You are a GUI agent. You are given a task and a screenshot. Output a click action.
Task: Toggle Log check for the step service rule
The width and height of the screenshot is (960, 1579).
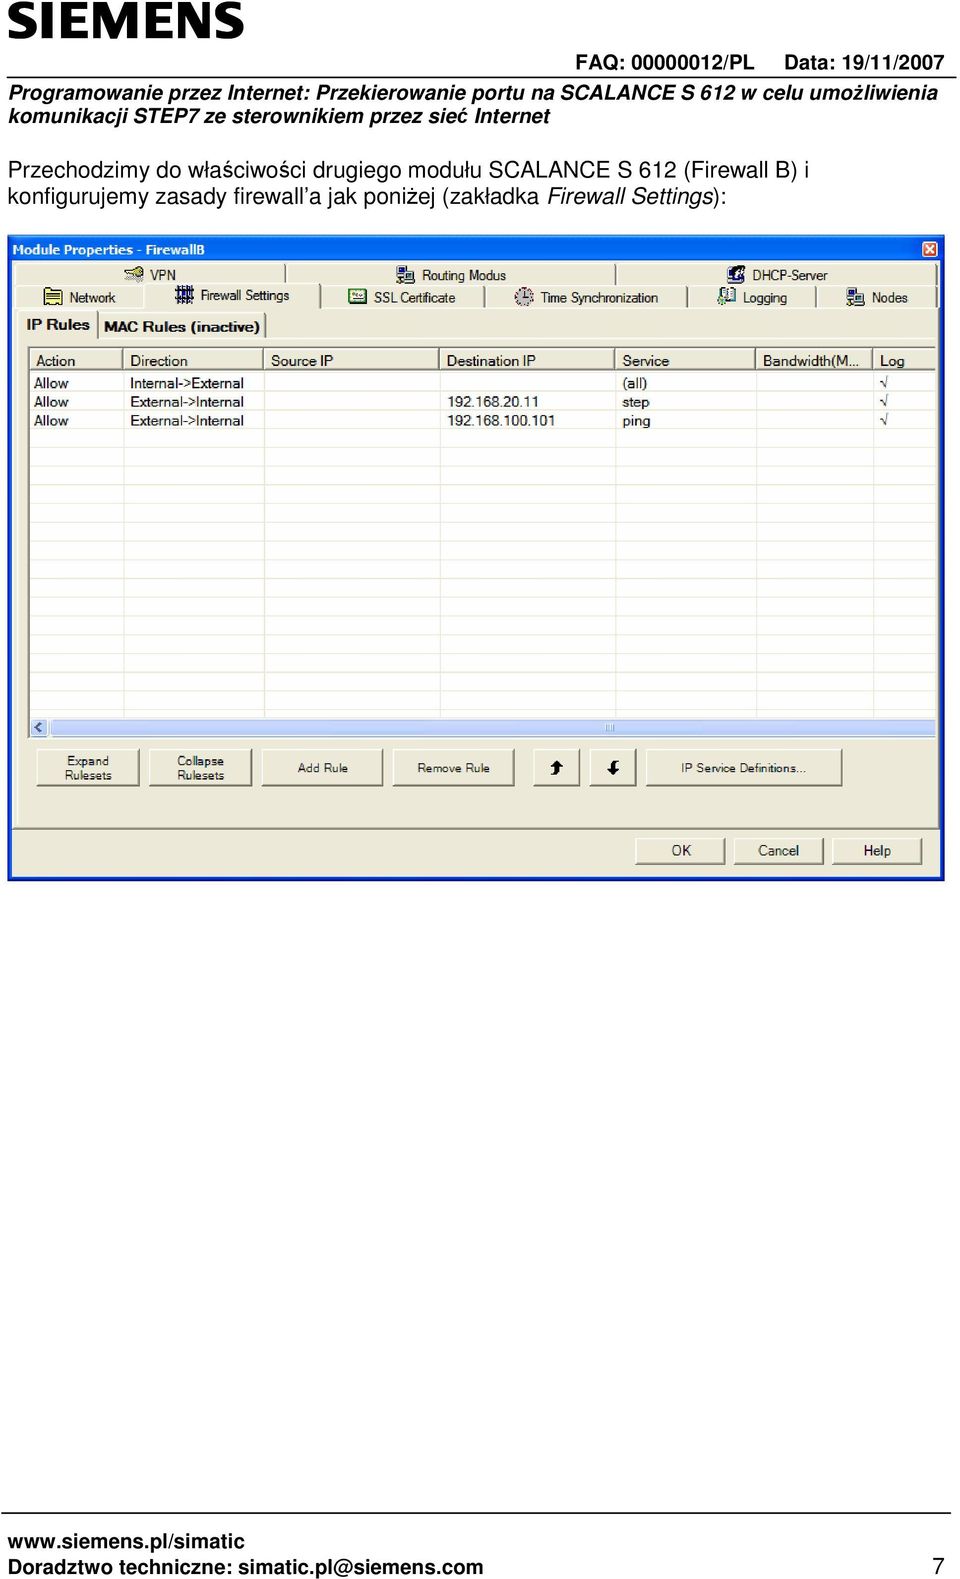[x=884, y=401]
